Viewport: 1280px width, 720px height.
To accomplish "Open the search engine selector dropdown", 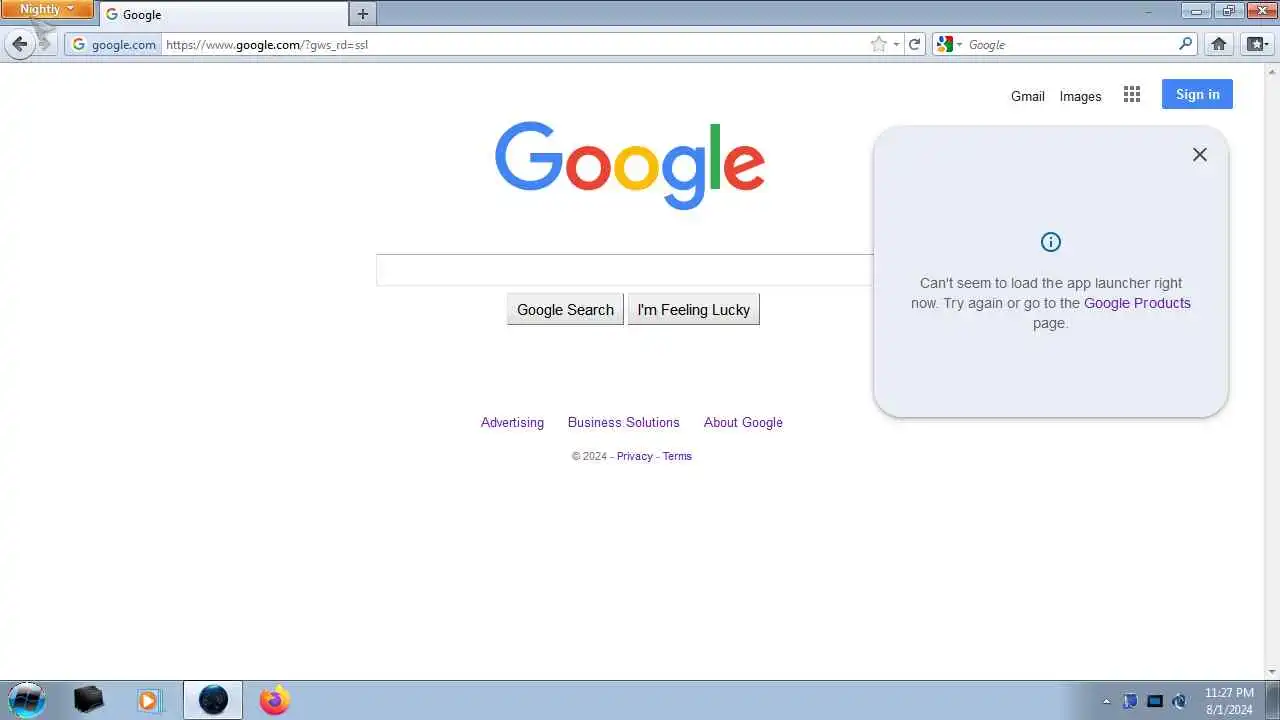I will [x=948, y=44].
